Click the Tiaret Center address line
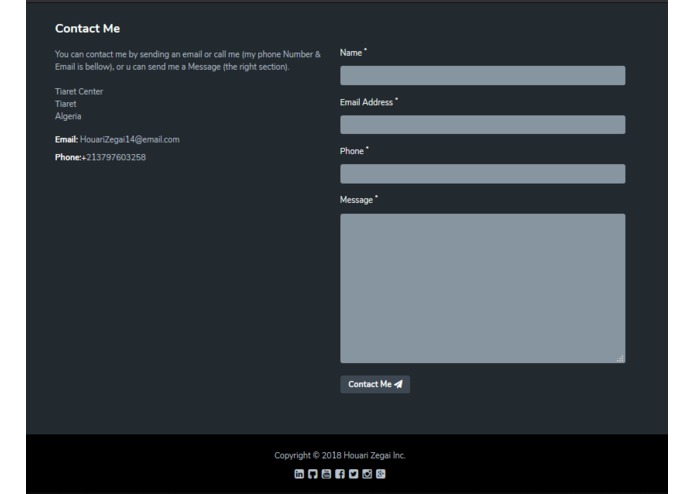This screenshot has height=494, width=695. tap(79, 91)
